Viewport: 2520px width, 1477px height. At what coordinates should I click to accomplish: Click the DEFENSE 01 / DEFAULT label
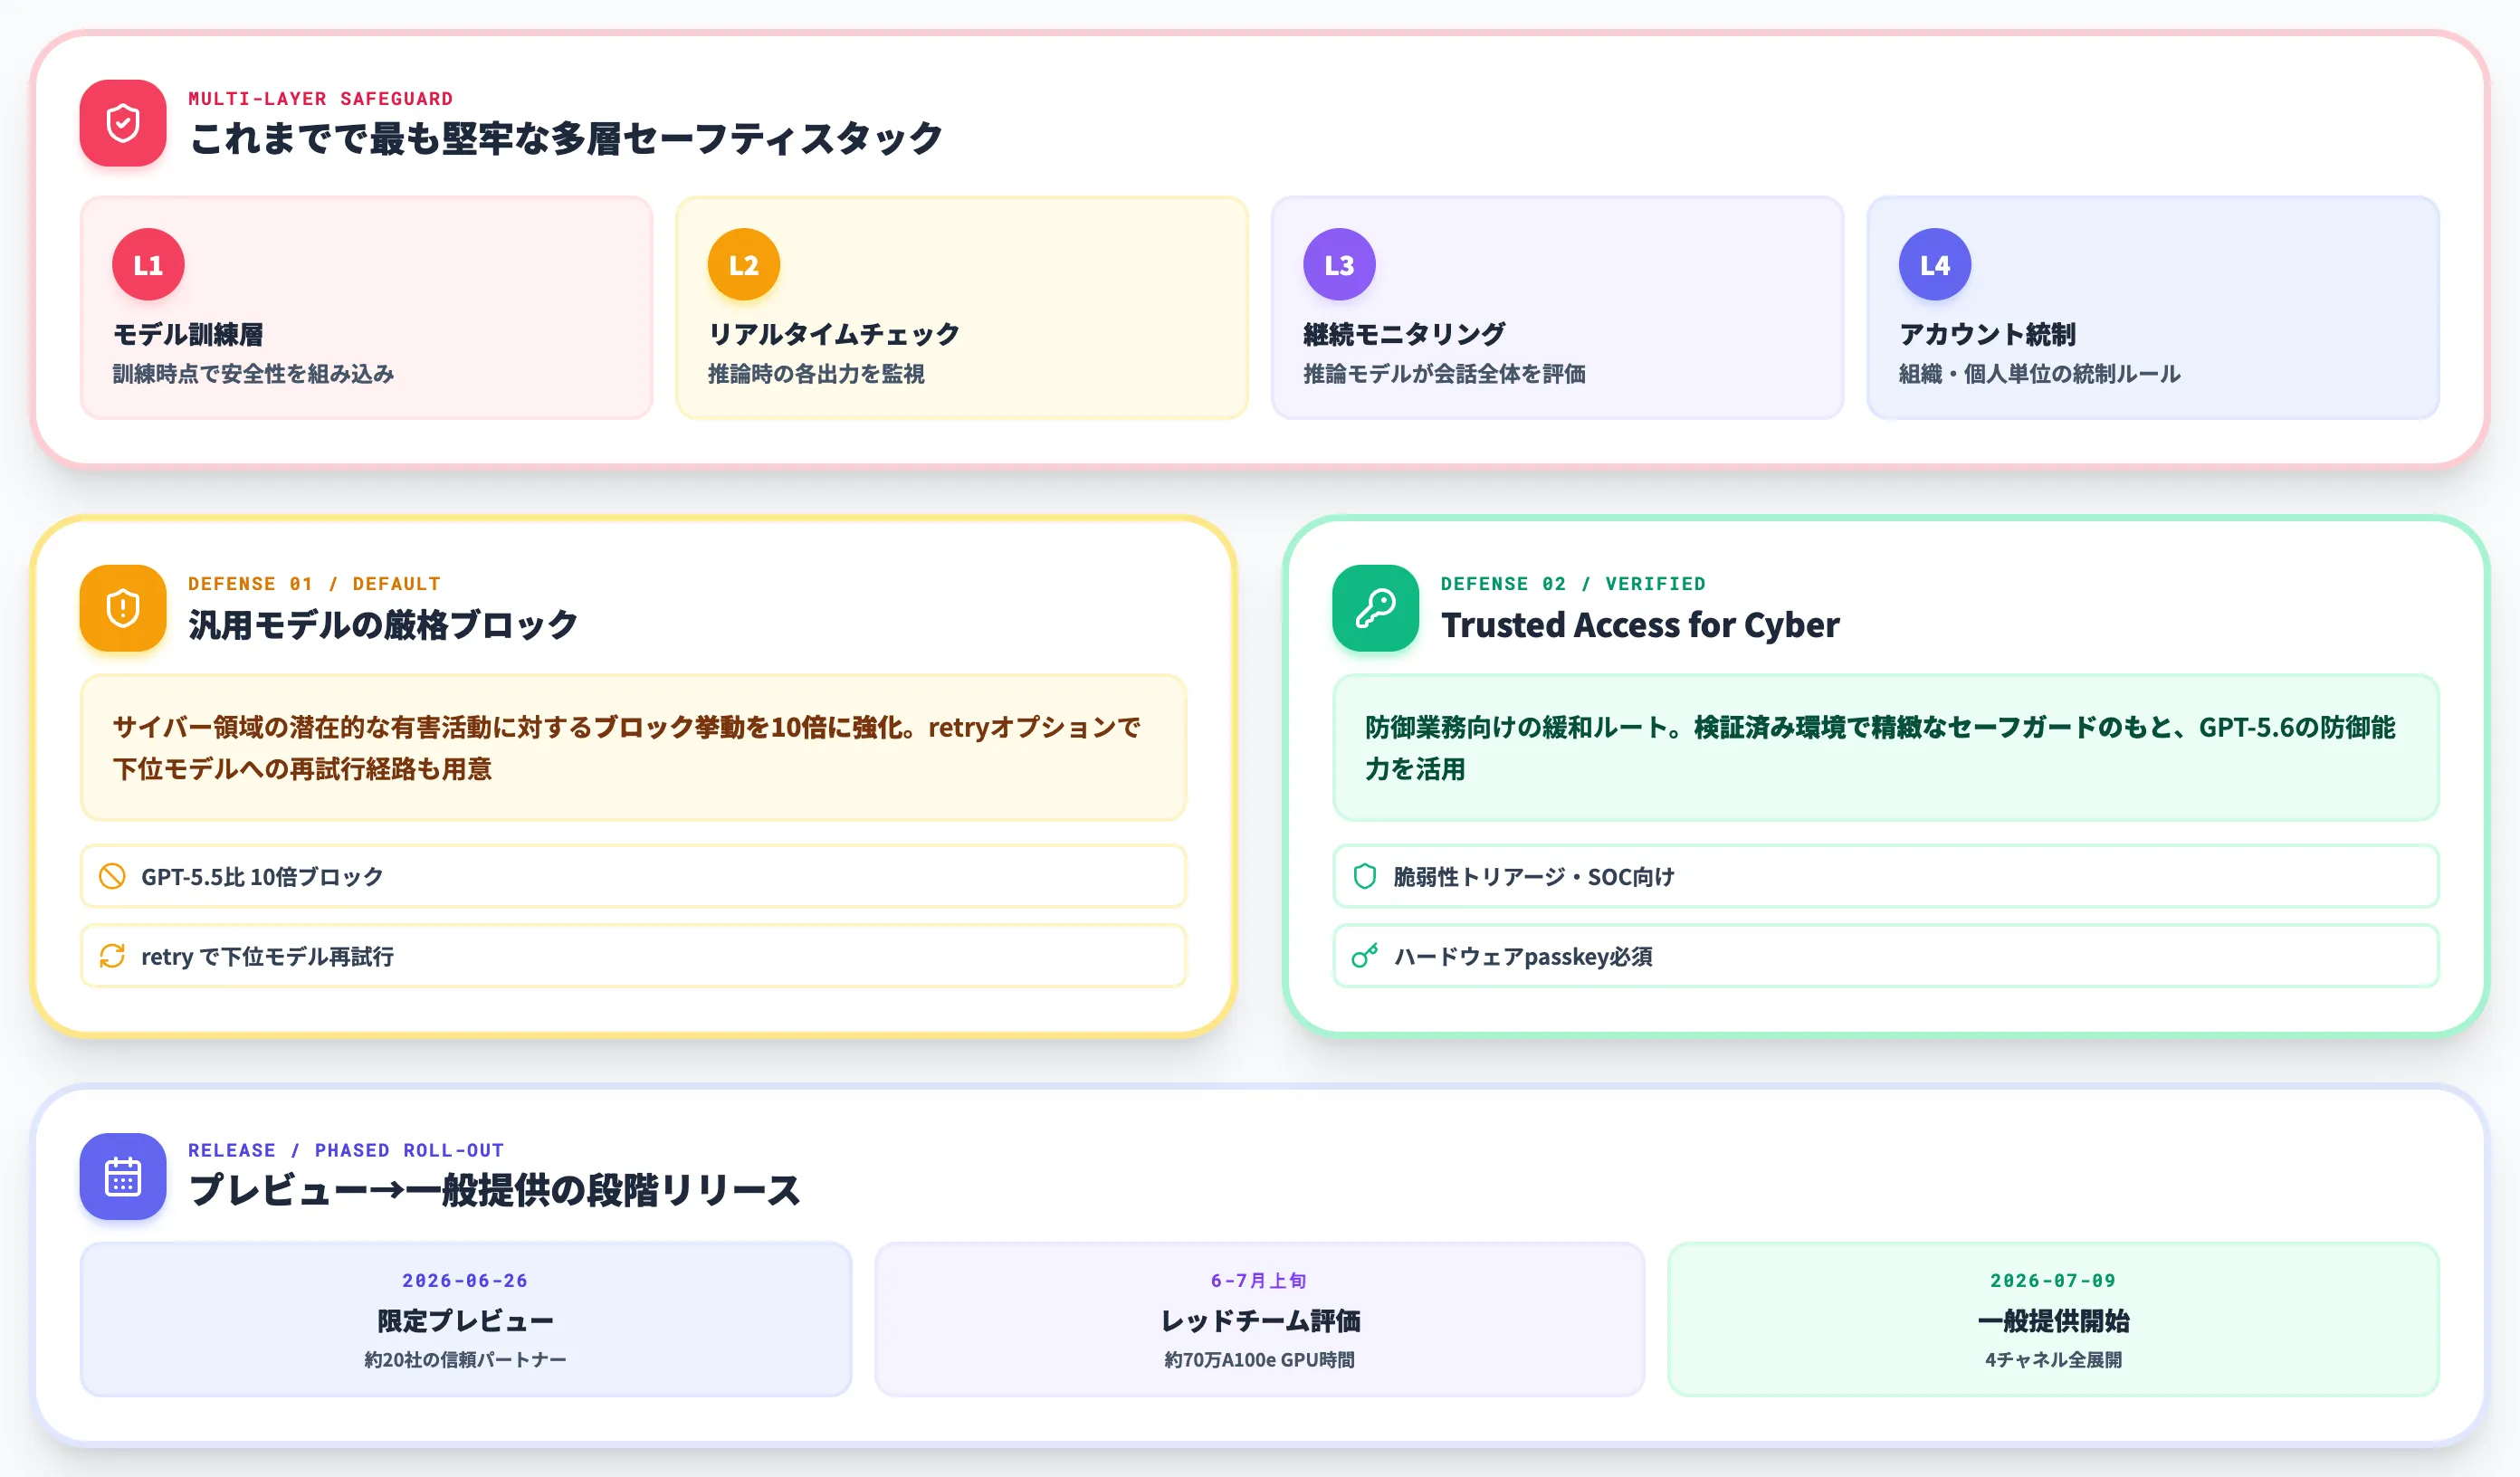[x=314, y=583]
